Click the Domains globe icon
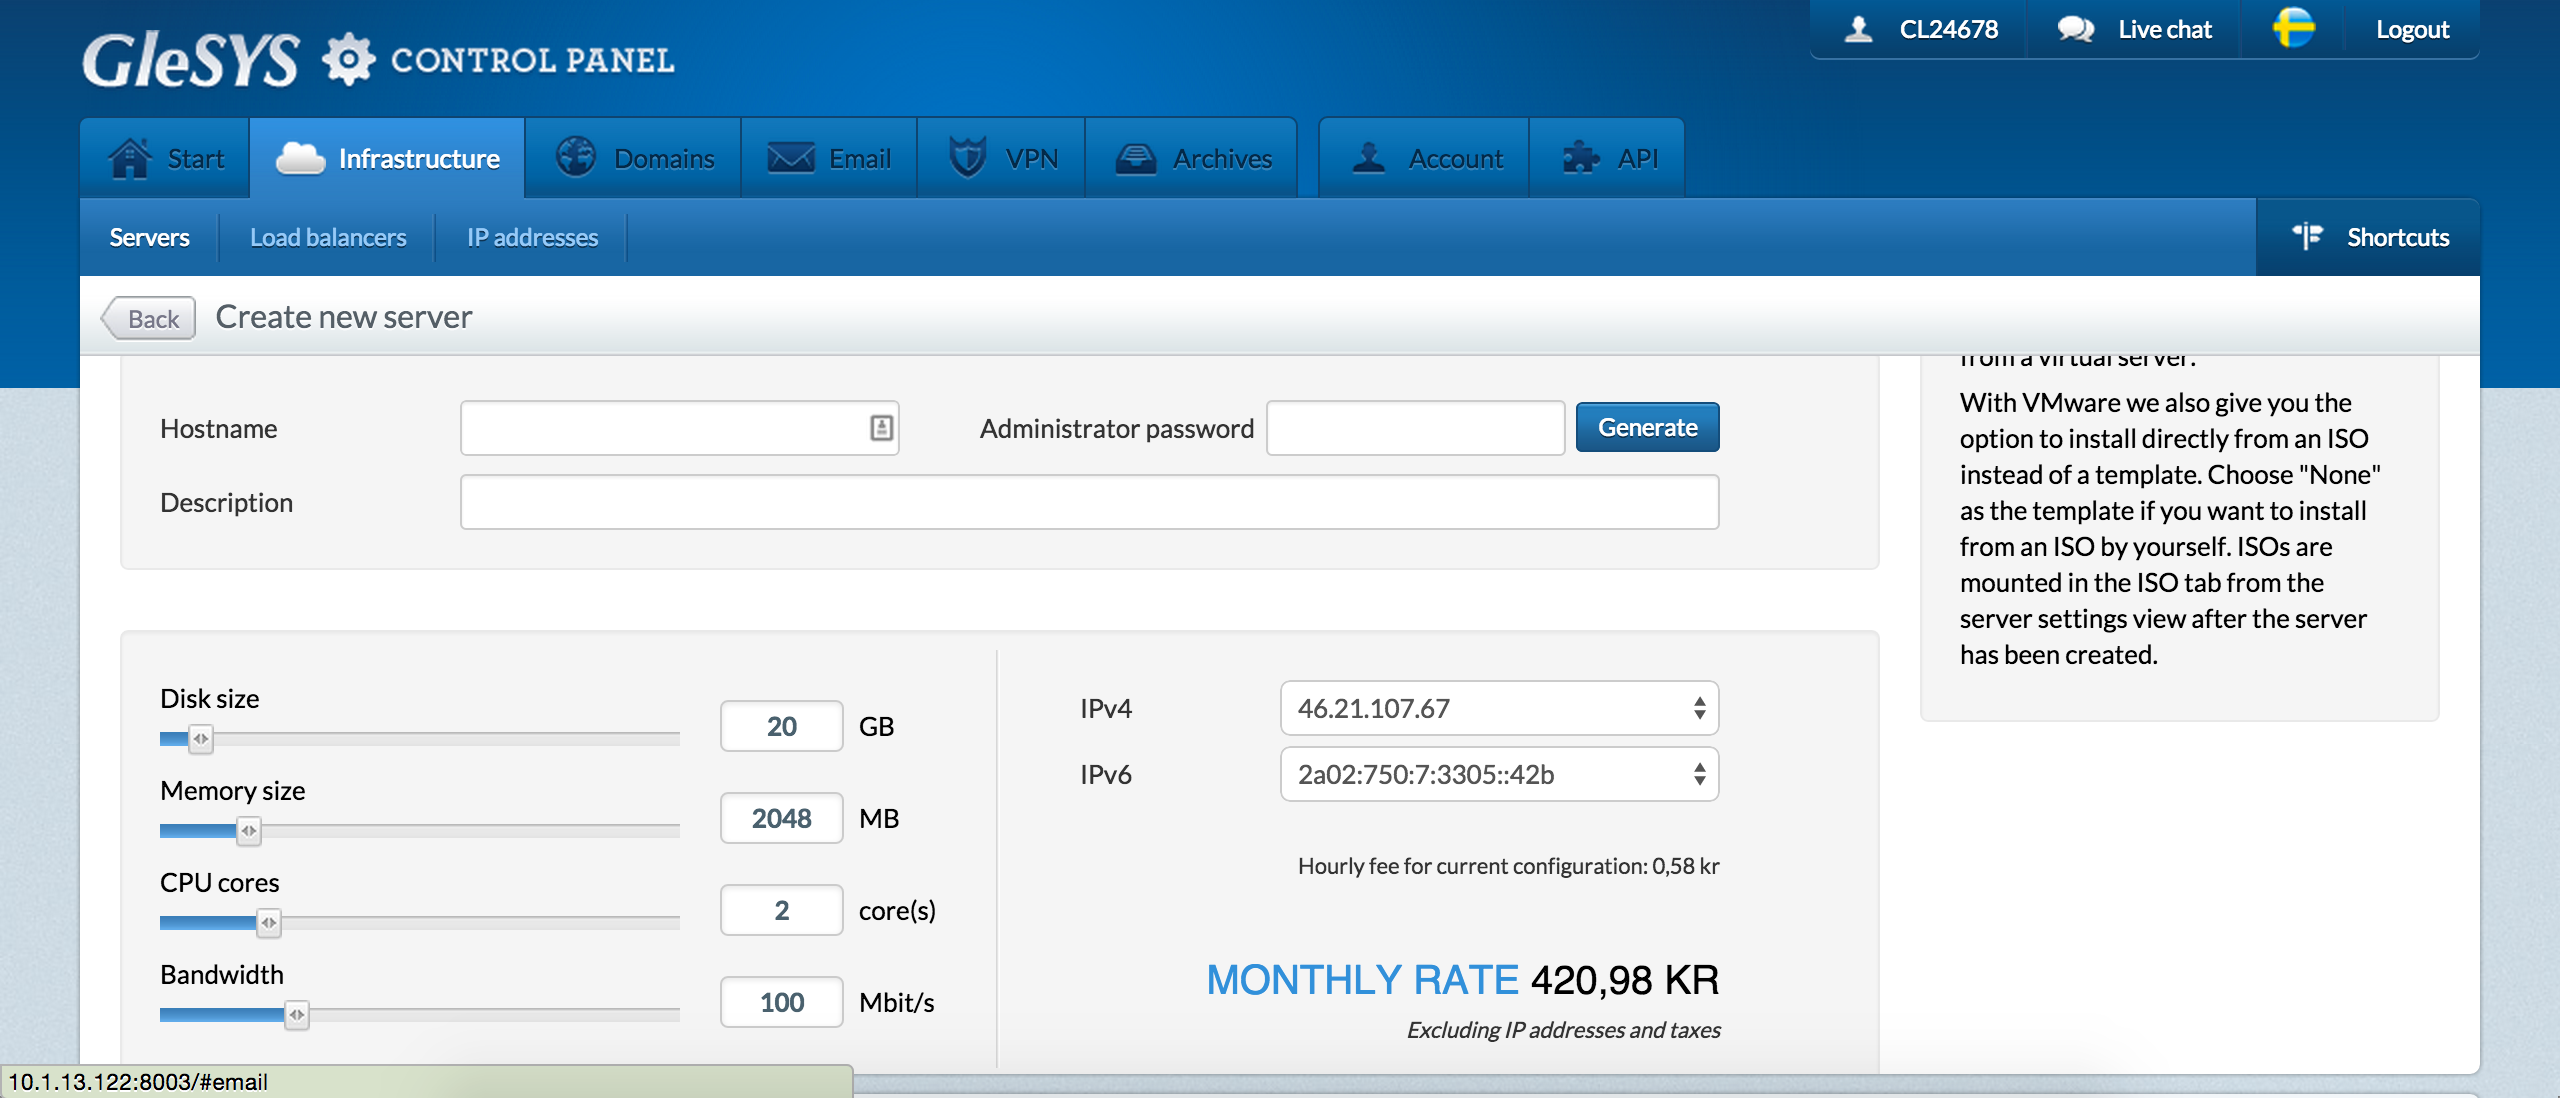This screenshot has height=1098, width=2560. tap(576, 158)
